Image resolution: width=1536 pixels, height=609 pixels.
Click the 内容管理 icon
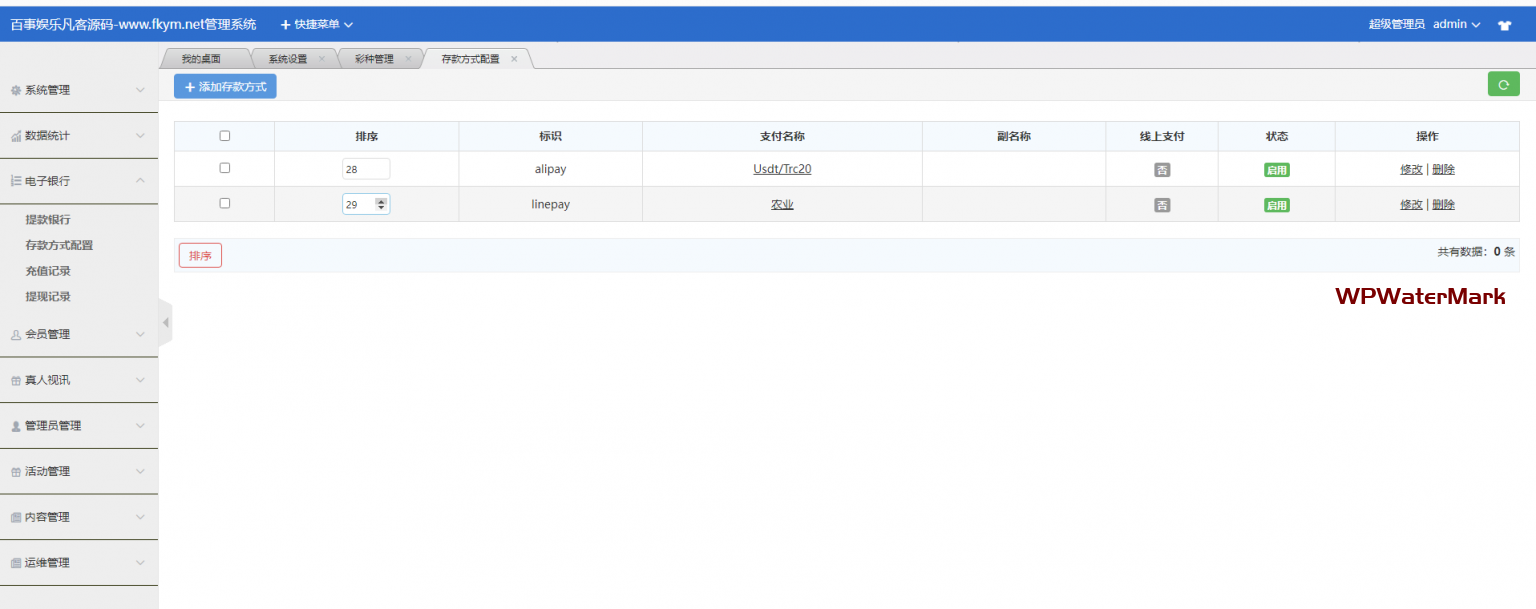(16, 518)
